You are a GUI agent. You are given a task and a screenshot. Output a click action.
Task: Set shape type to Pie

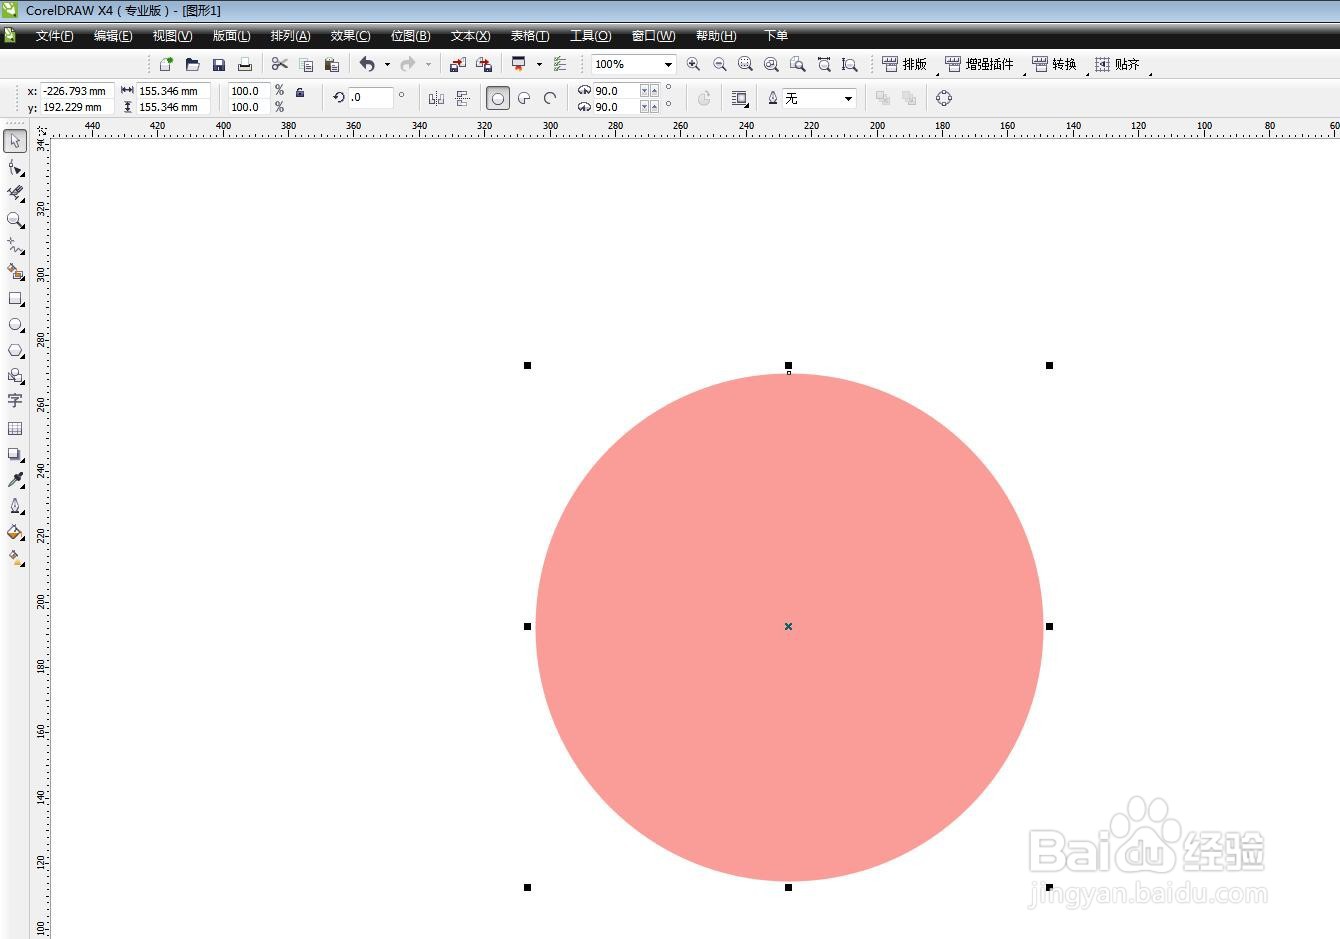pos(524,98)
